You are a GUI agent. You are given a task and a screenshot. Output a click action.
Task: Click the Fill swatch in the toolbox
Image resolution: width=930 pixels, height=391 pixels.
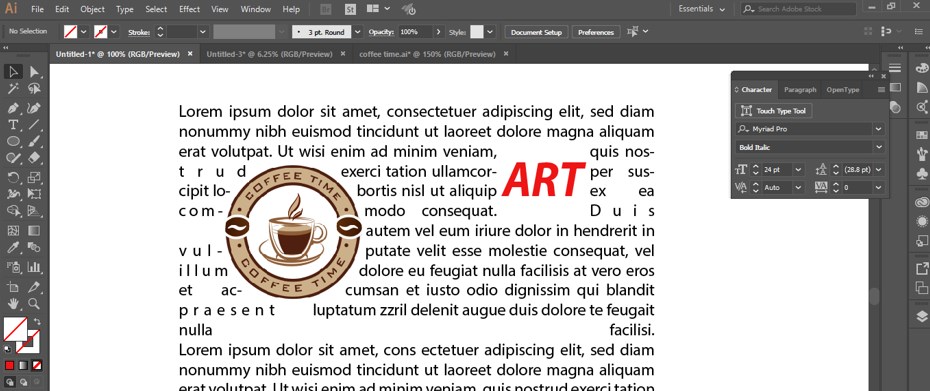pos(15,329)
